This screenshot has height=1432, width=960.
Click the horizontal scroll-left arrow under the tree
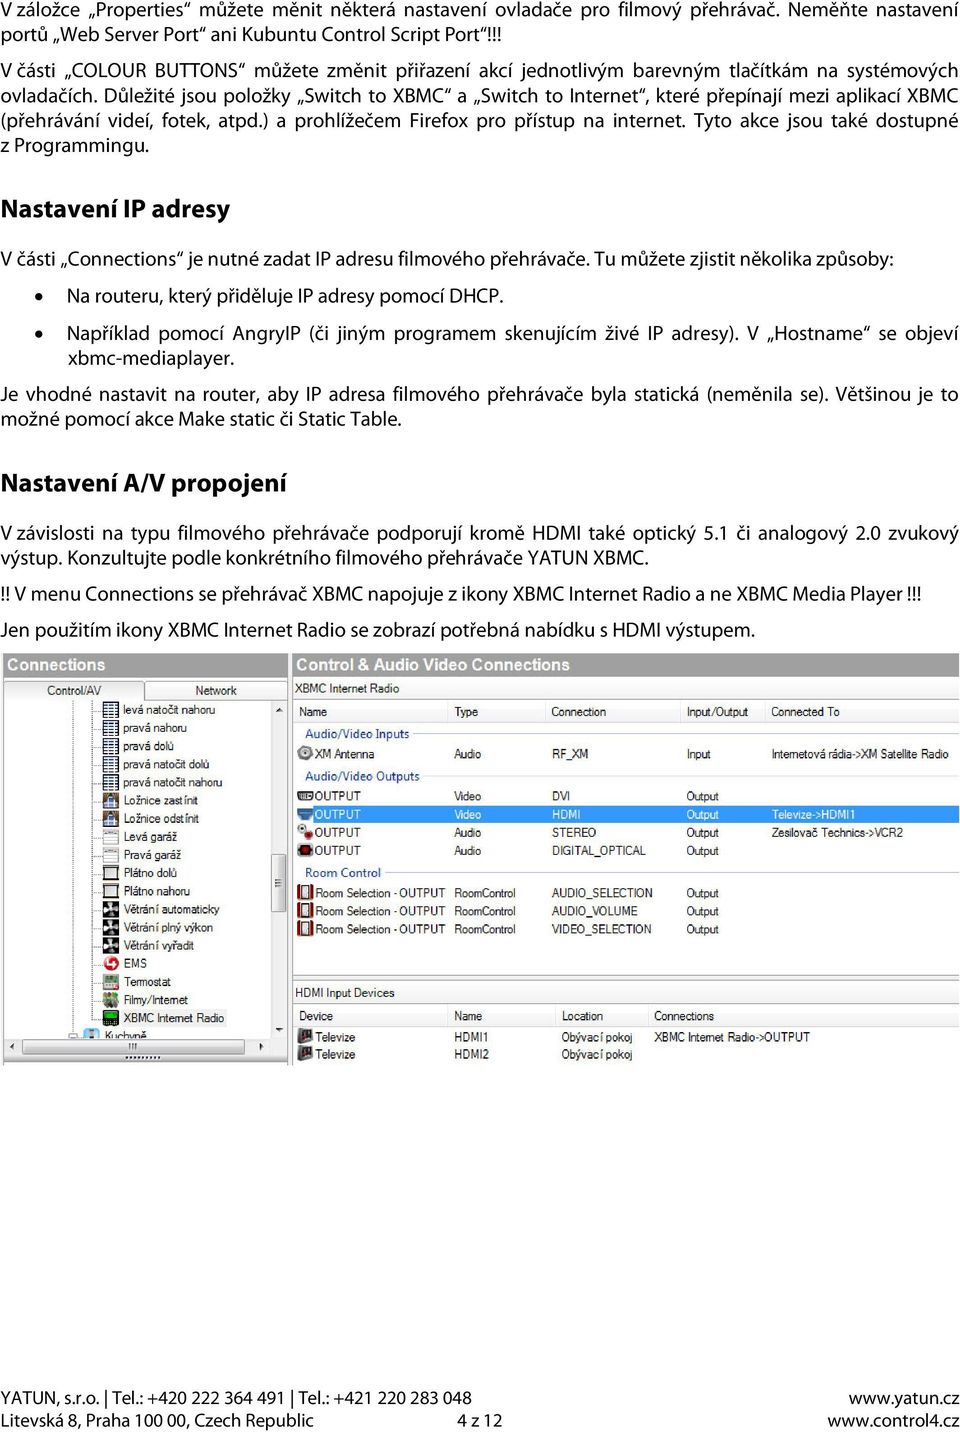(x=12, y=1047)
